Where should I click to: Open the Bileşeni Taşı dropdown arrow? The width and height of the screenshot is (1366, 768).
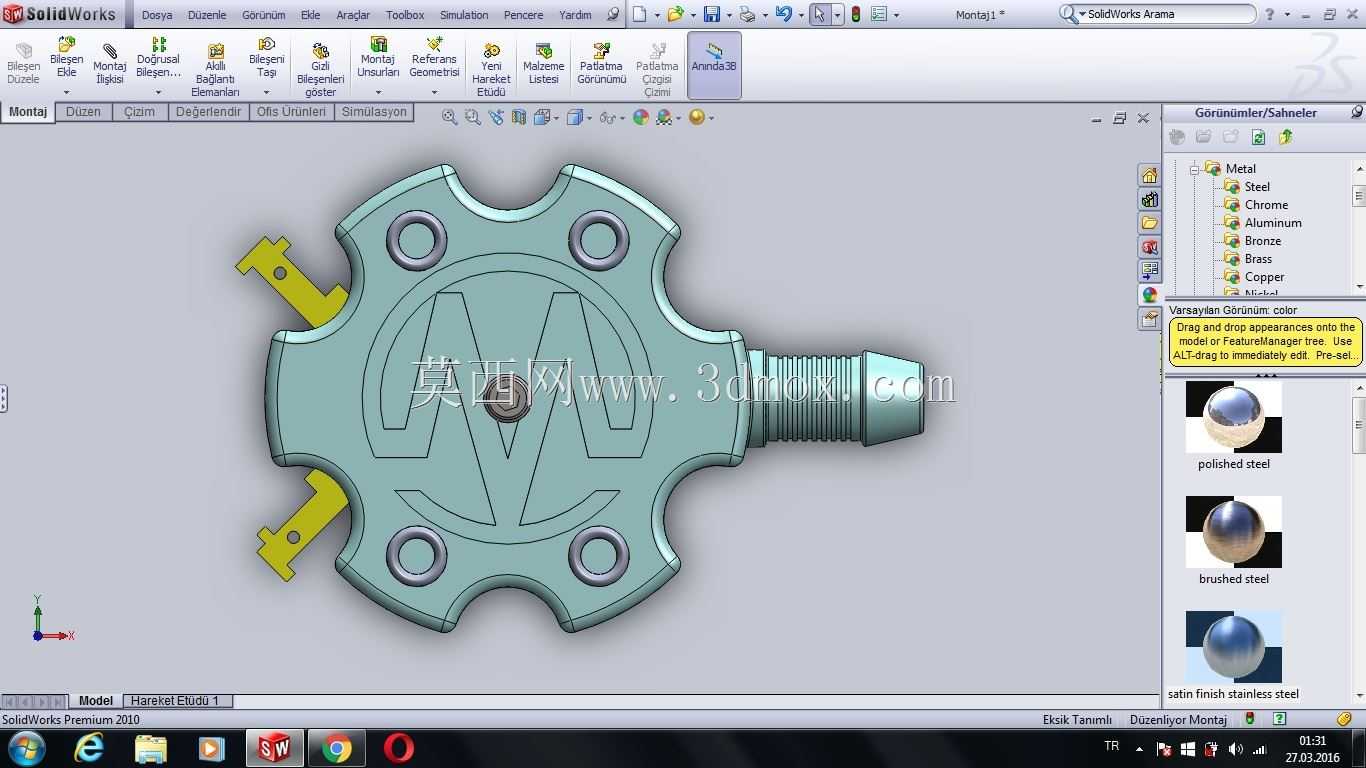tap(266, 92)
